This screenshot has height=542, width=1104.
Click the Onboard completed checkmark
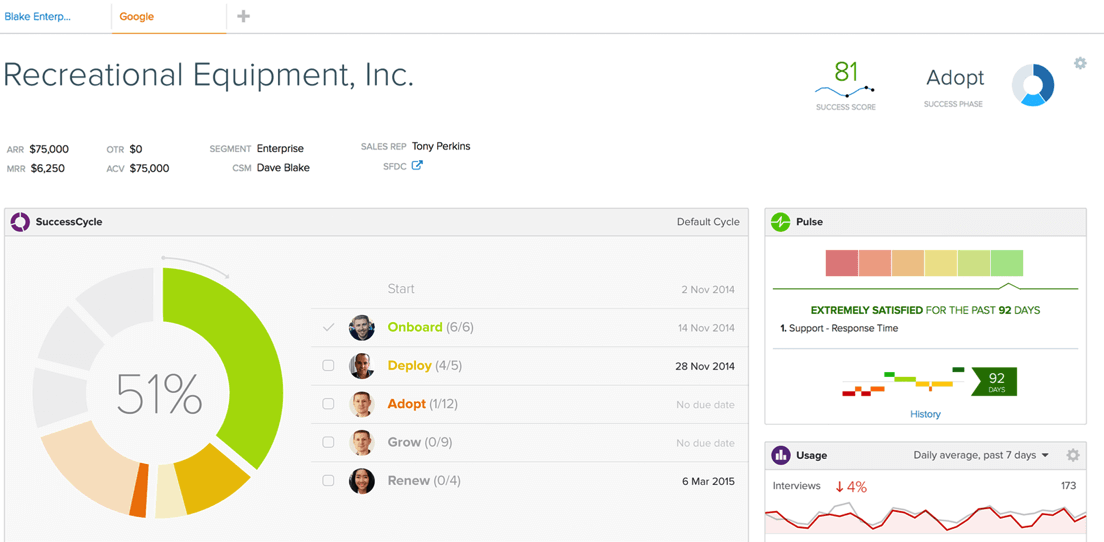(328, 327)
